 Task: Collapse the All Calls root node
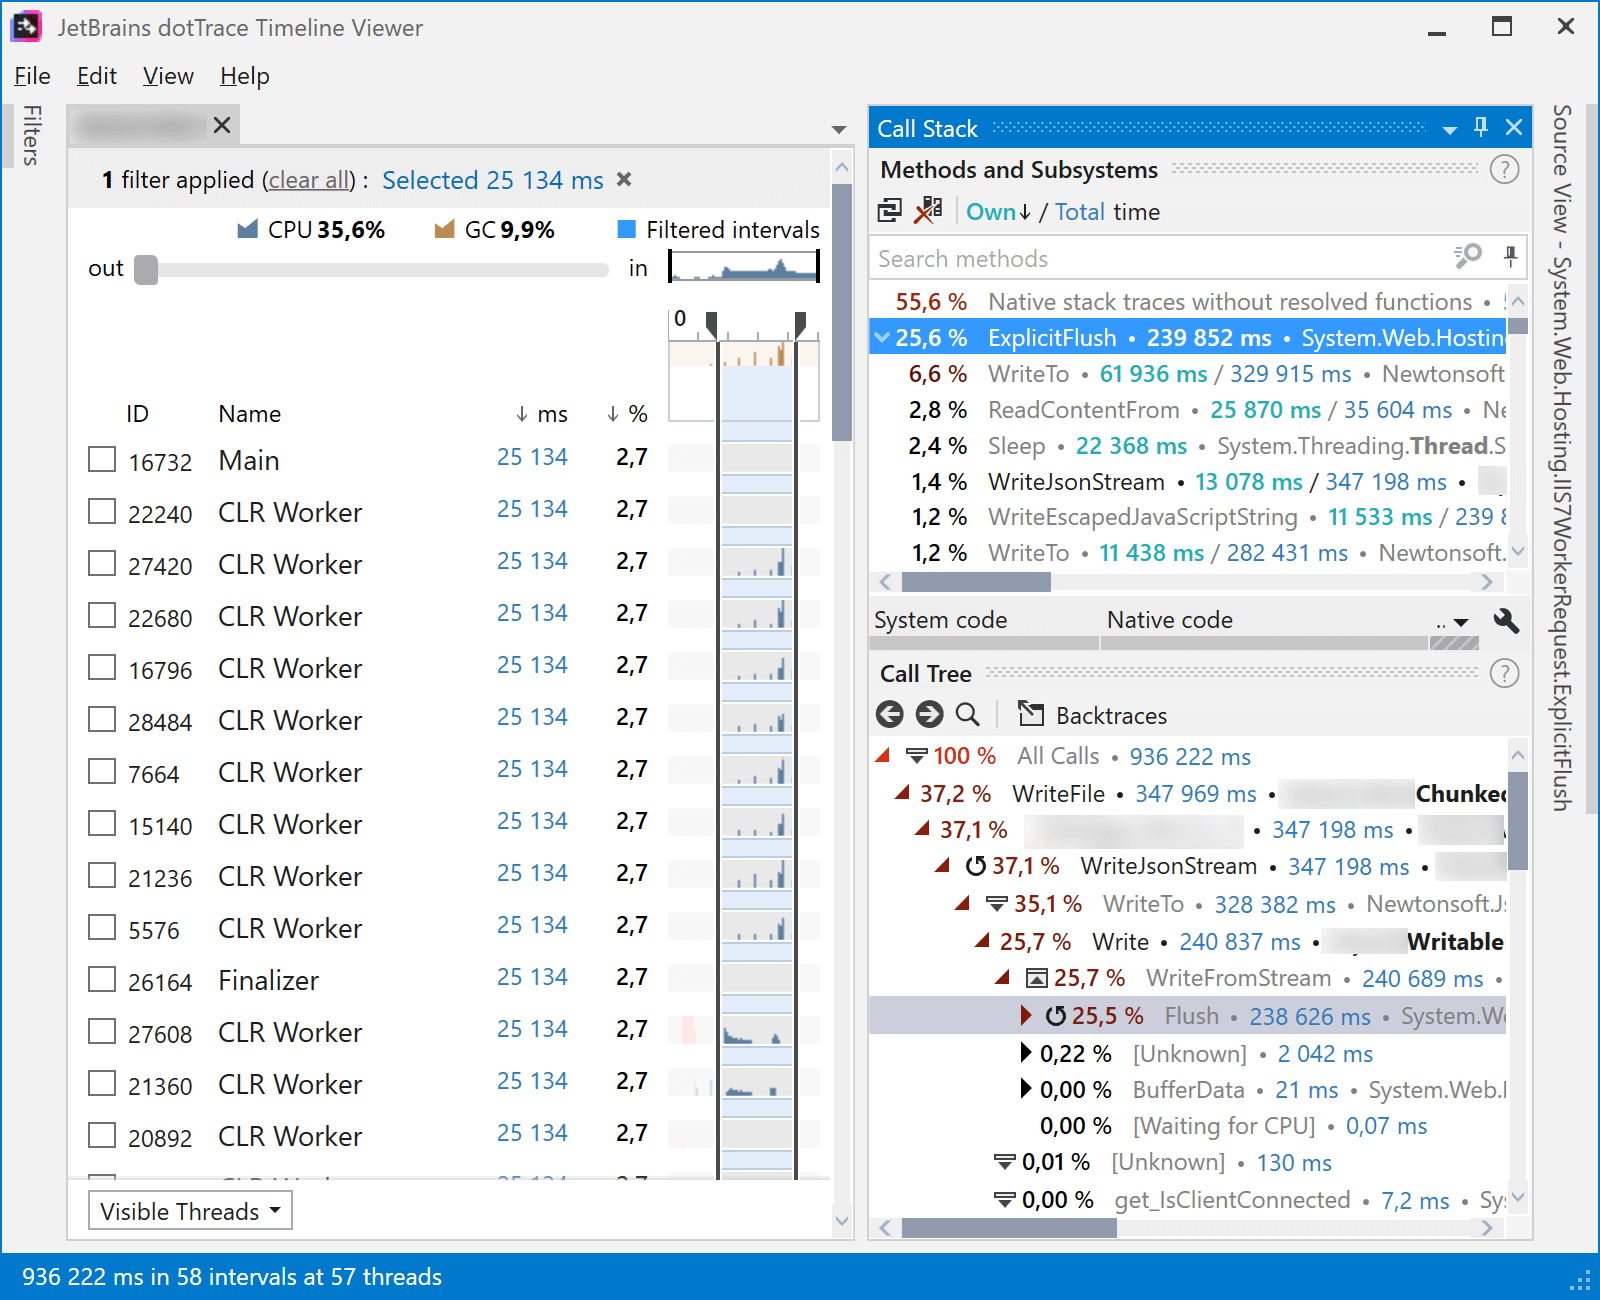pyautogui.click(x=883, y=756)
